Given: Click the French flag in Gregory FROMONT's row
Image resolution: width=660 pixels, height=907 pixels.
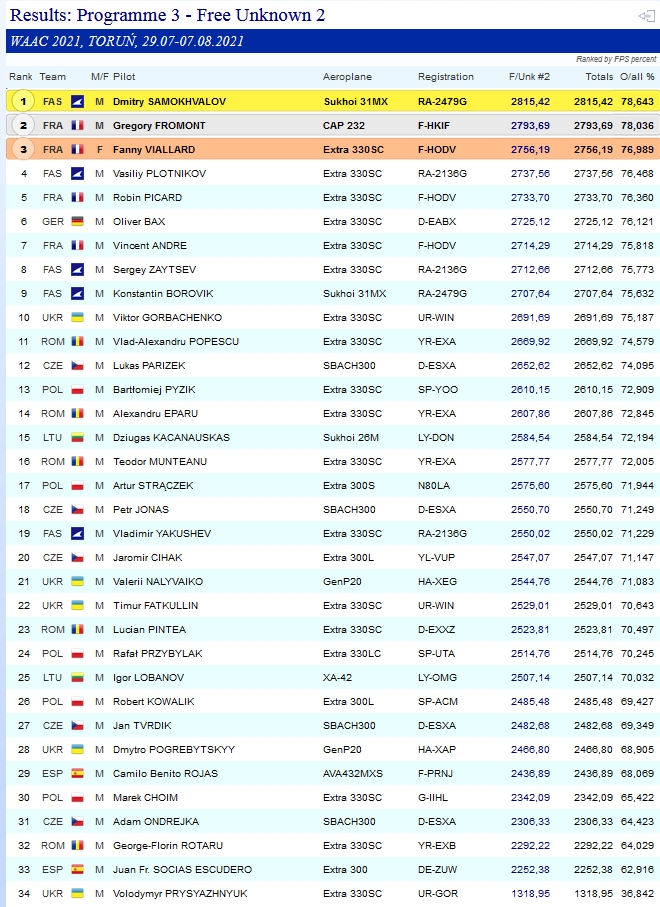Looking at the screenshot, I should point(78,126).
